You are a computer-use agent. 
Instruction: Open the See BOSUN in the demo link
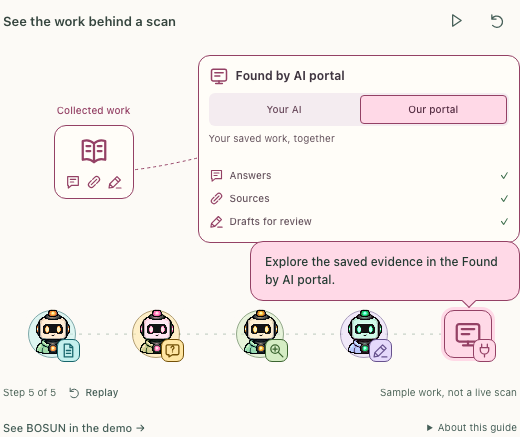click(x=74, y=428)
